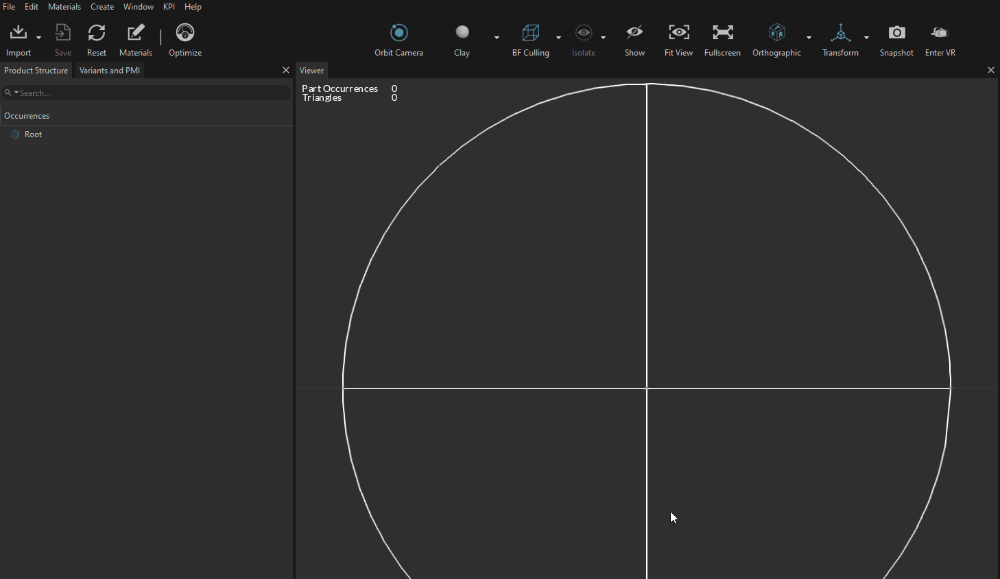Screen dimensions: 1000x579
Task: Open the File menu
Action: [x=9, y=7]
